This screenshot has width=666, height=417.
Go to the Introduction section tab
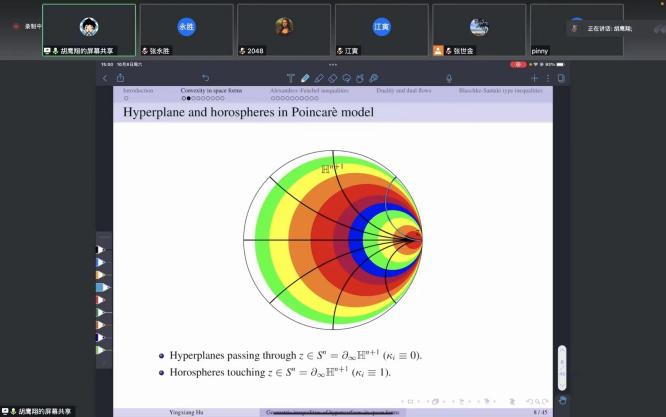[x=138, y=91]
